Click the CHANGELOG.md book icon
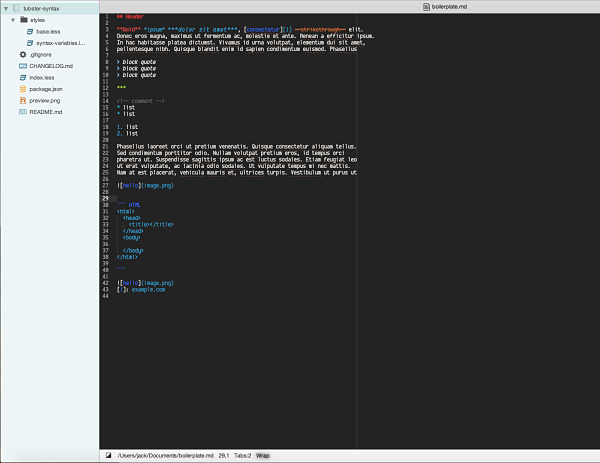600x463 pixels. (x=23, y=66)
